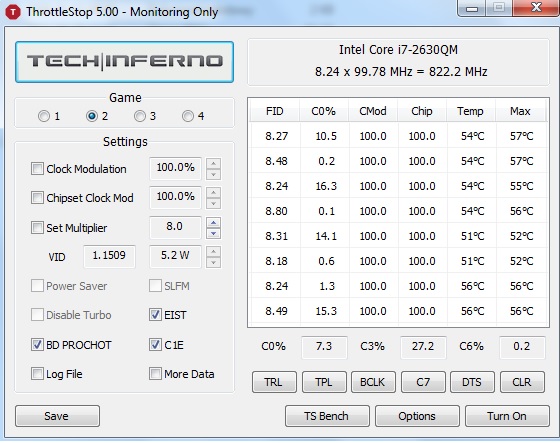Uncheck the C1E option
Screen dimensions: 560x443
point(155,345)
